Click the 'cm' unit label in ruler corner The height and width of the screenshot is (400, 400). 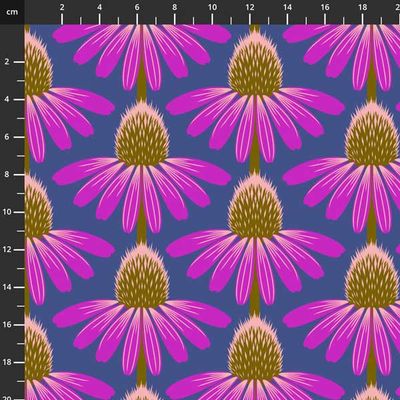point(12,12)
